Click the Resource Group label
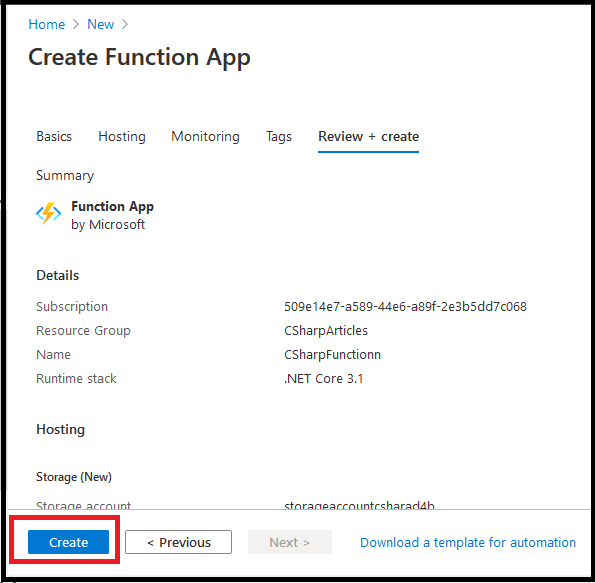Viewport: 595px width, 583px height. (x=83, y=331)
